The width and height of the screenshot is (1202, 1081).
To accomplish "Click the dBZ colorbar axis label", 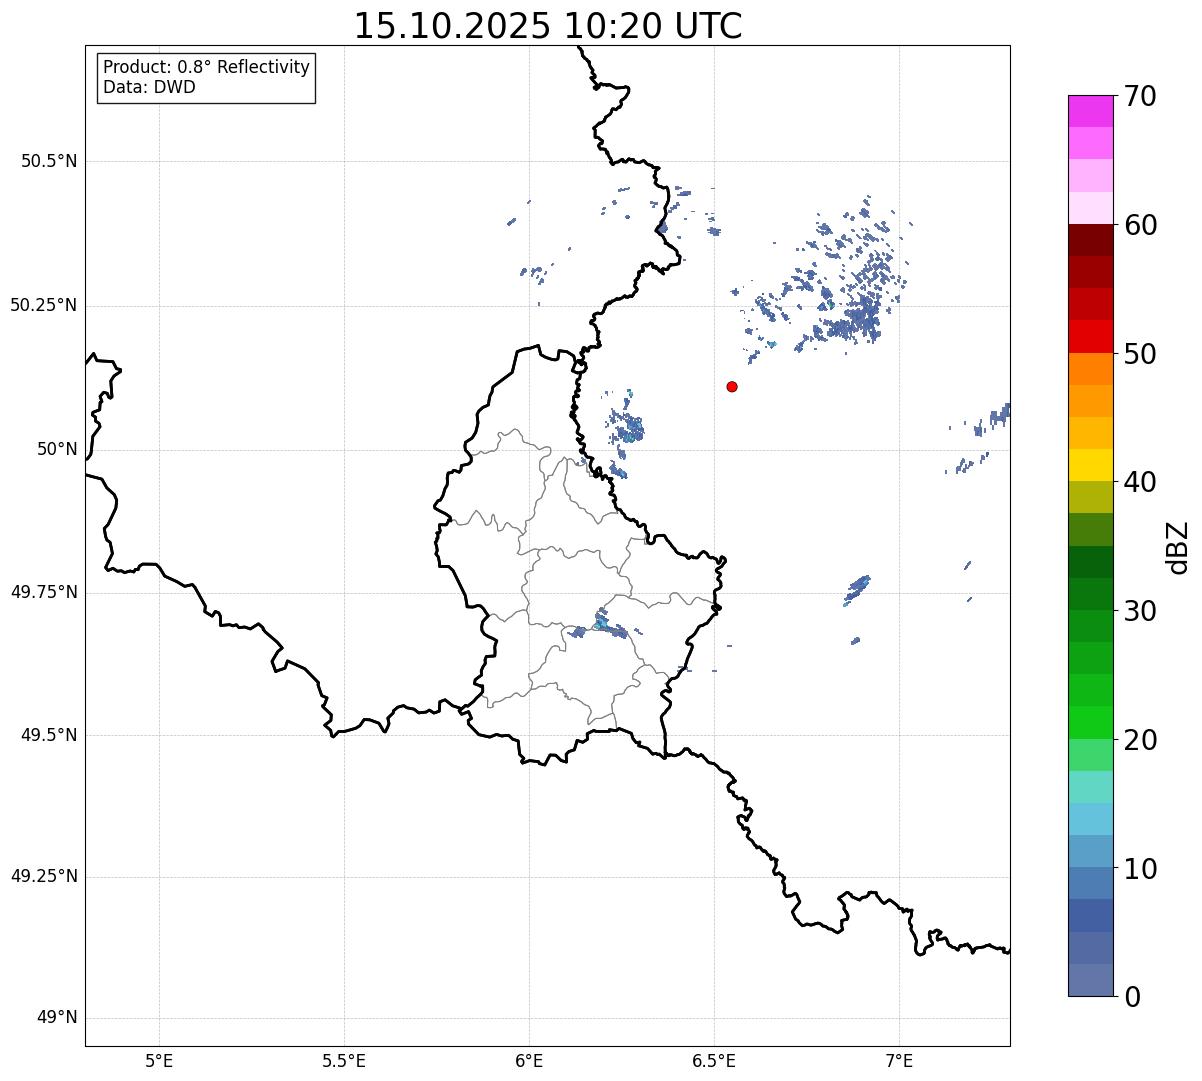I will coord(1179,547).
